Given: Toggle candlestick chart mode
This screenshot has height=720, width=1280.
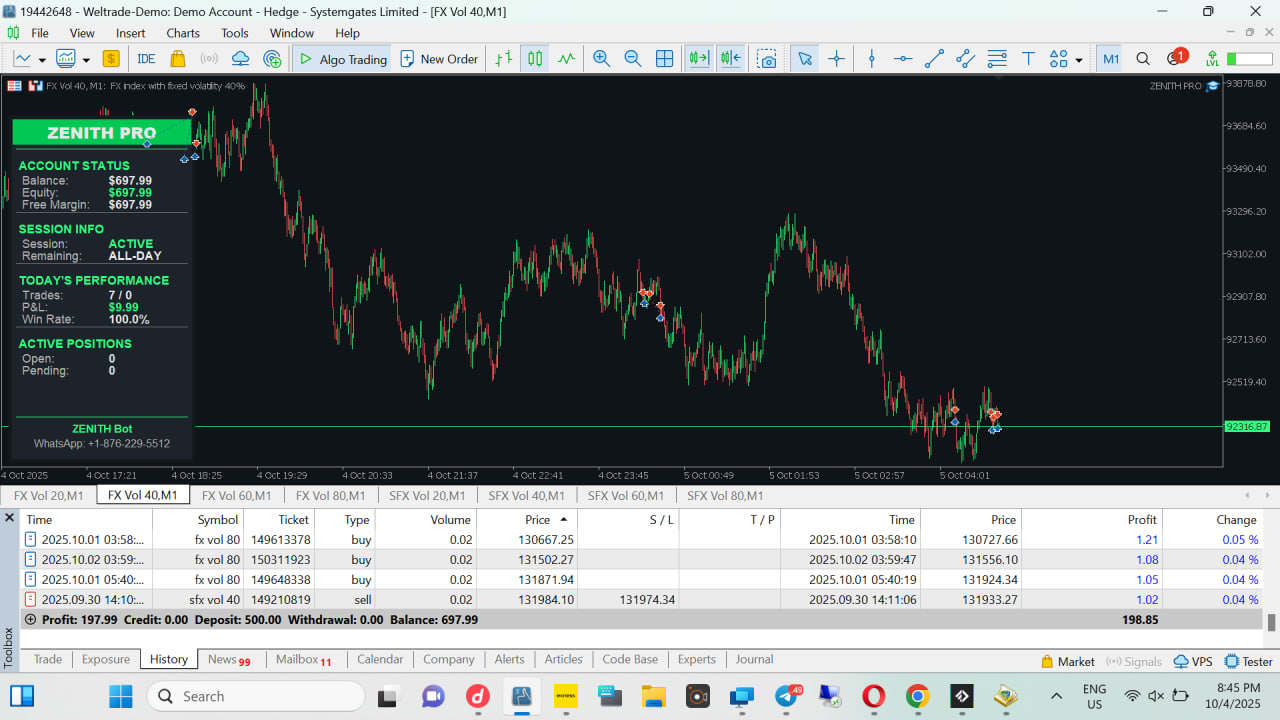Looking at the screenshot, I should click(x=535, y=59).
